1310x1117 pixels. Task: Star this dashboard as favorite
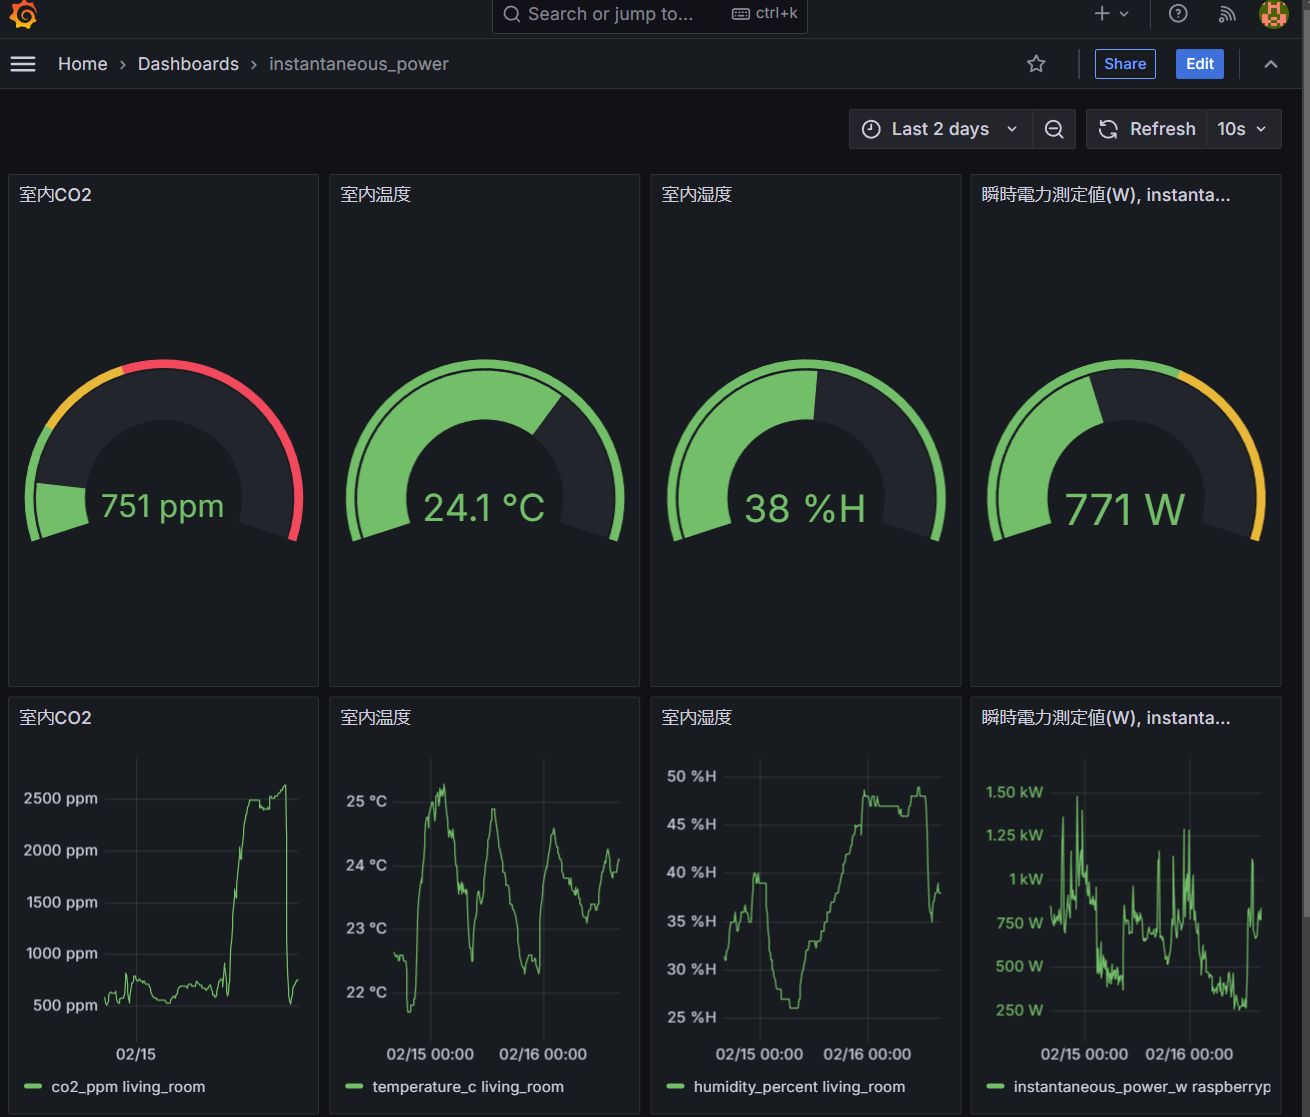point(1036,64)
